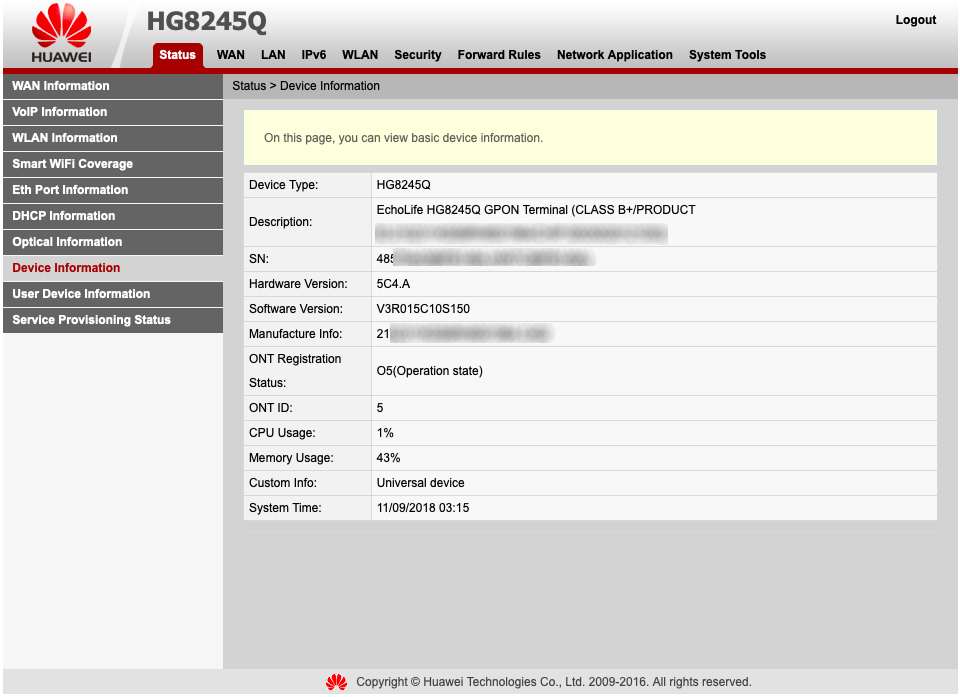Show WLAN Information page
The image size is (960, 697).
(x=113, y=138)
